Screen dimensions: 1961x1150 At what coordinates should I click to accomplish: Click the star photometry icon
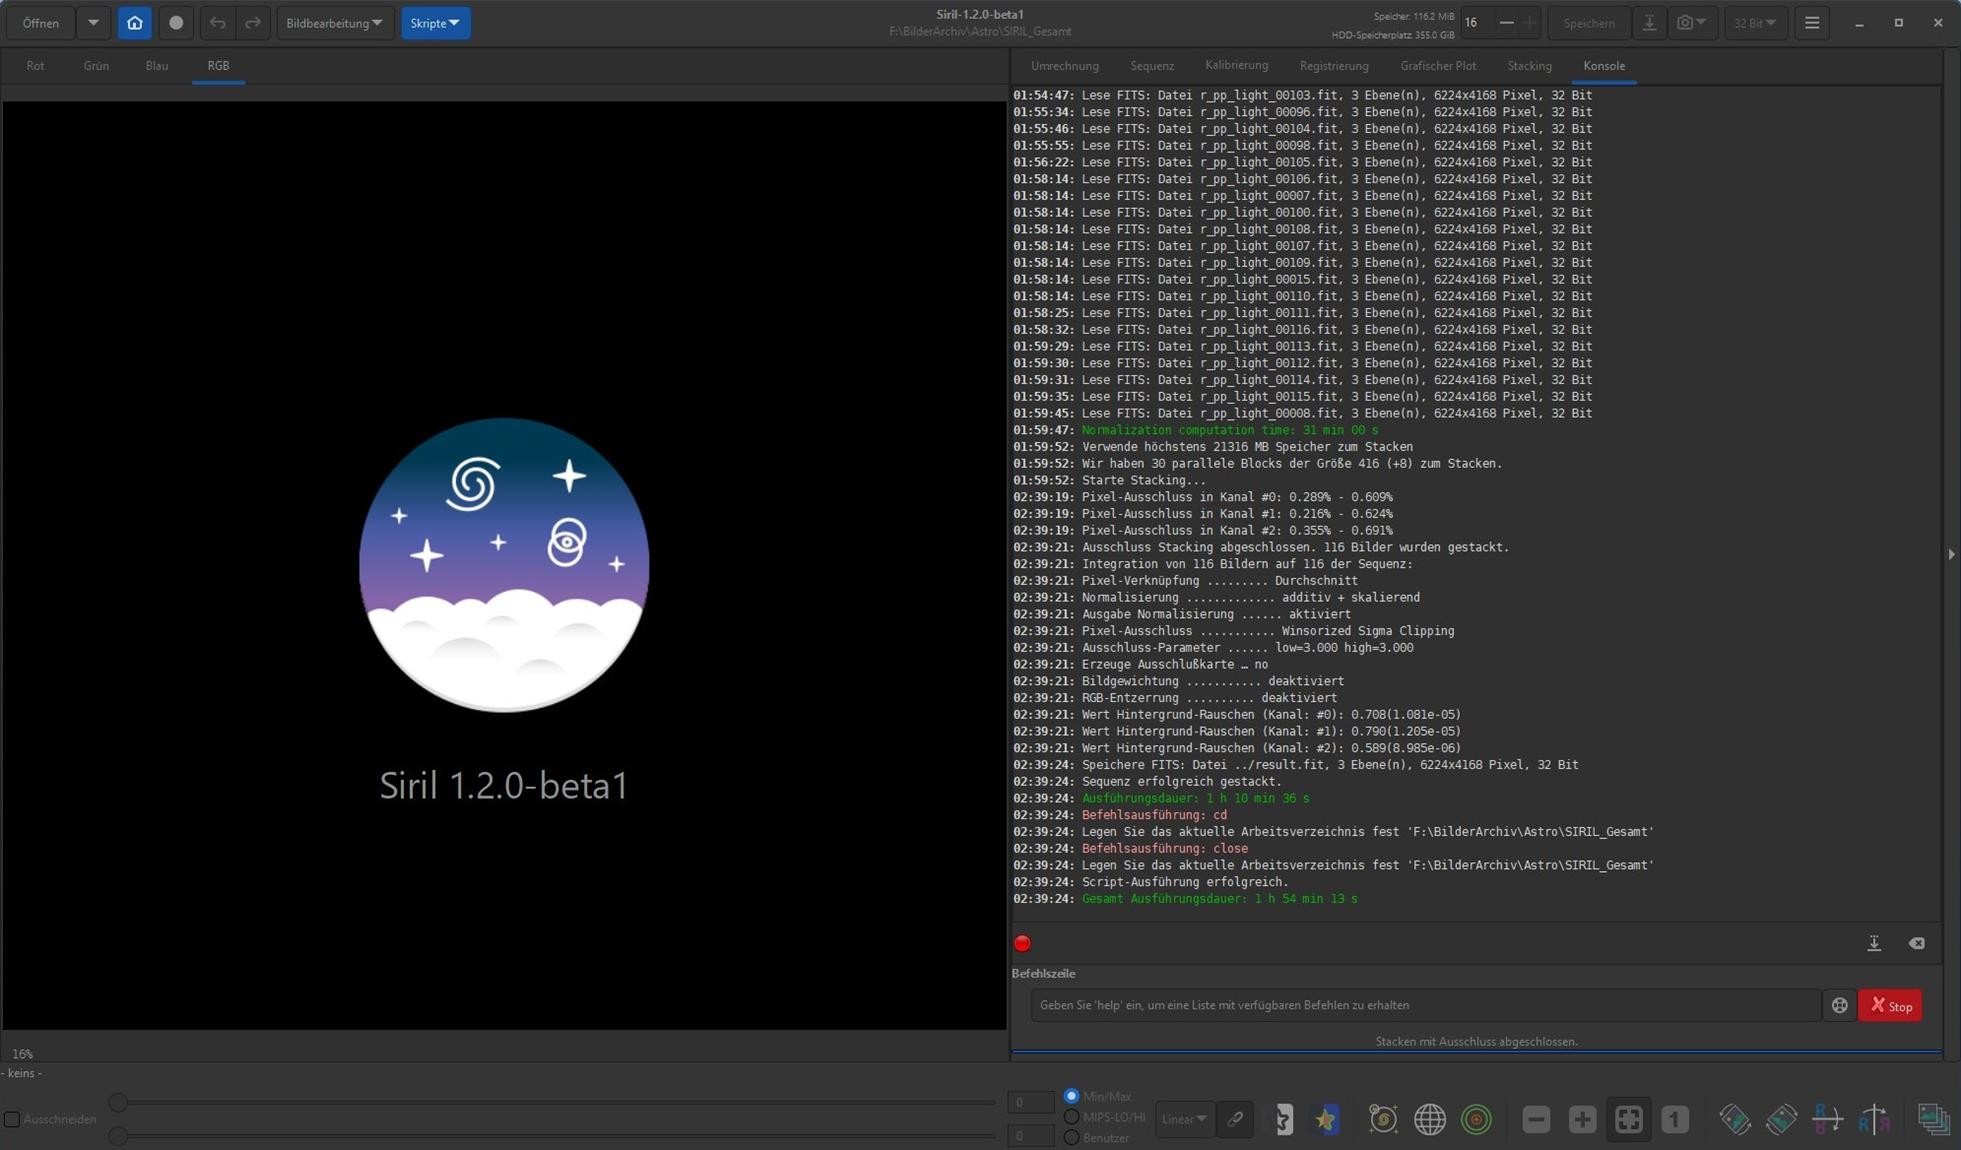pyautogui.click(x=1326, y=1119)
